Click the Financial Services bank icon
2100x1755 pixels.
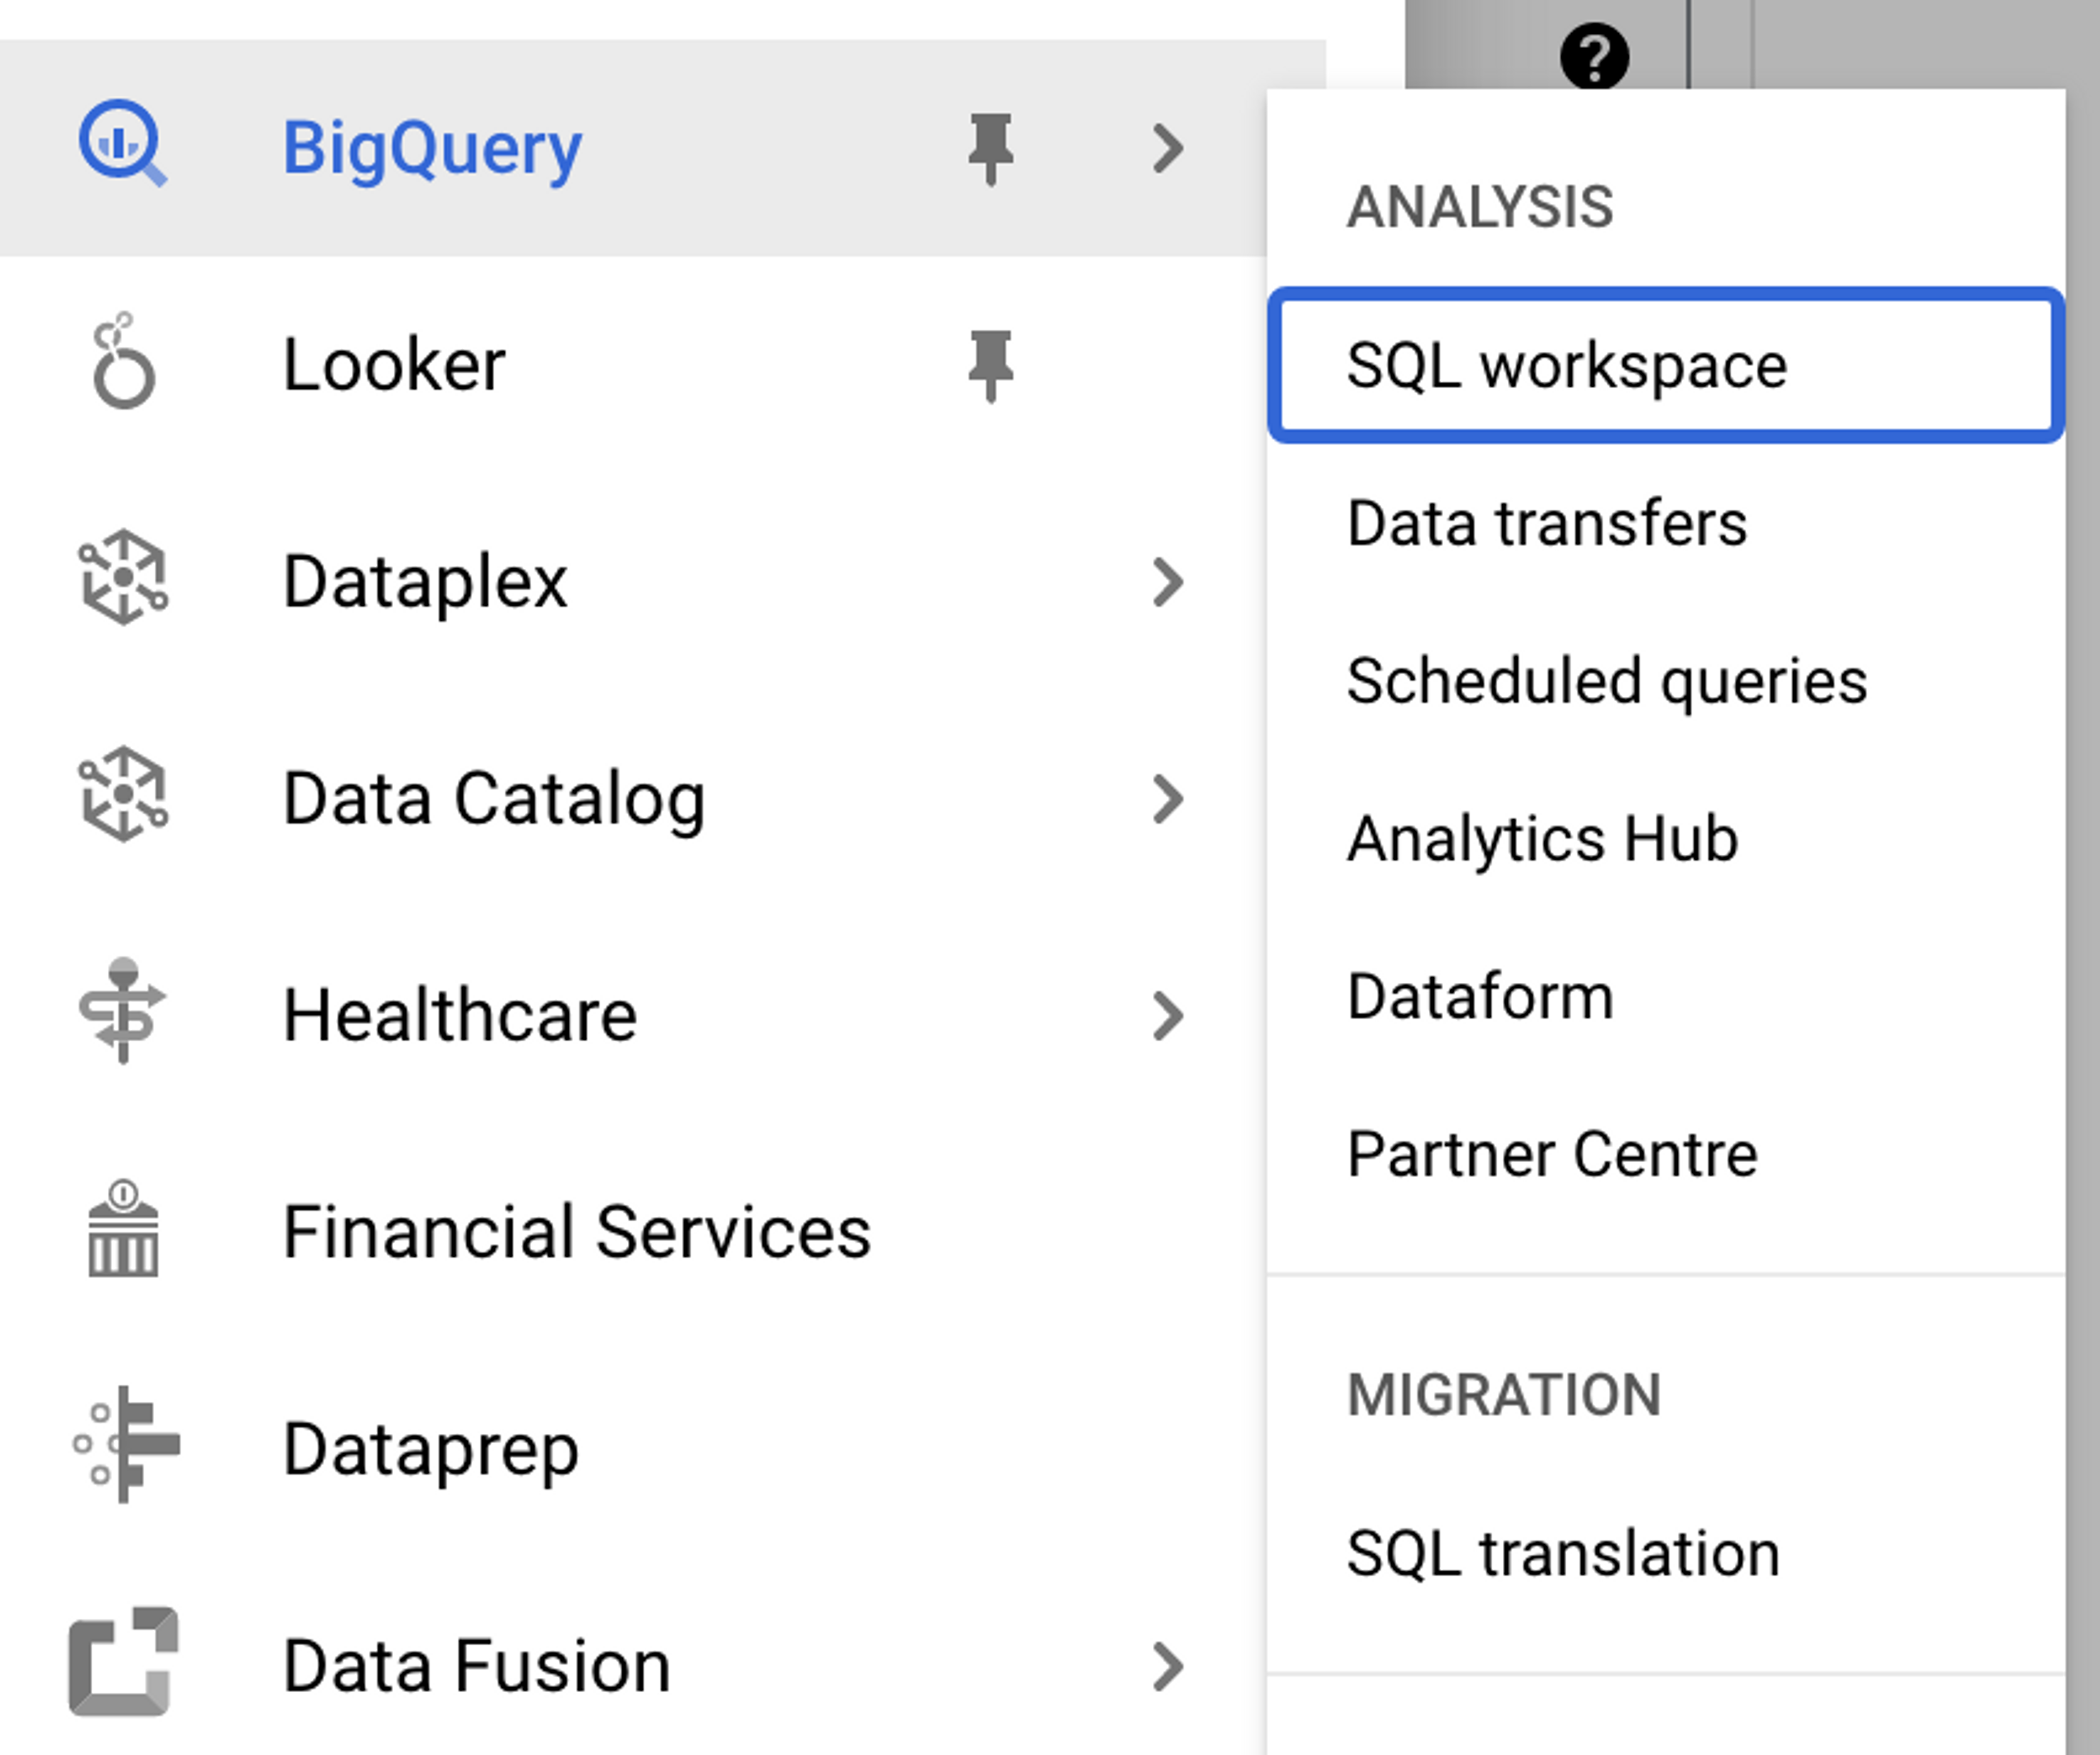coord(123,1228)
